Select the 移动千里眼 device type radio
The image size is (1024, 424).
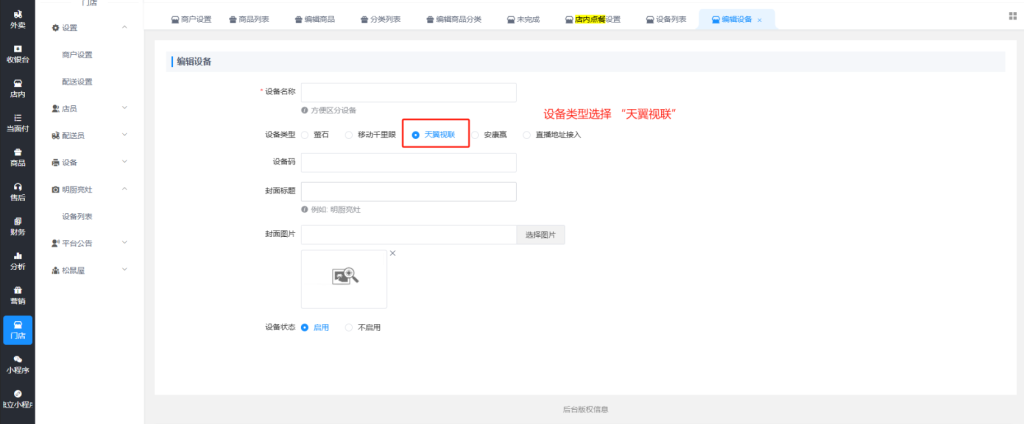pyautogui.click(x=349, y=135)
